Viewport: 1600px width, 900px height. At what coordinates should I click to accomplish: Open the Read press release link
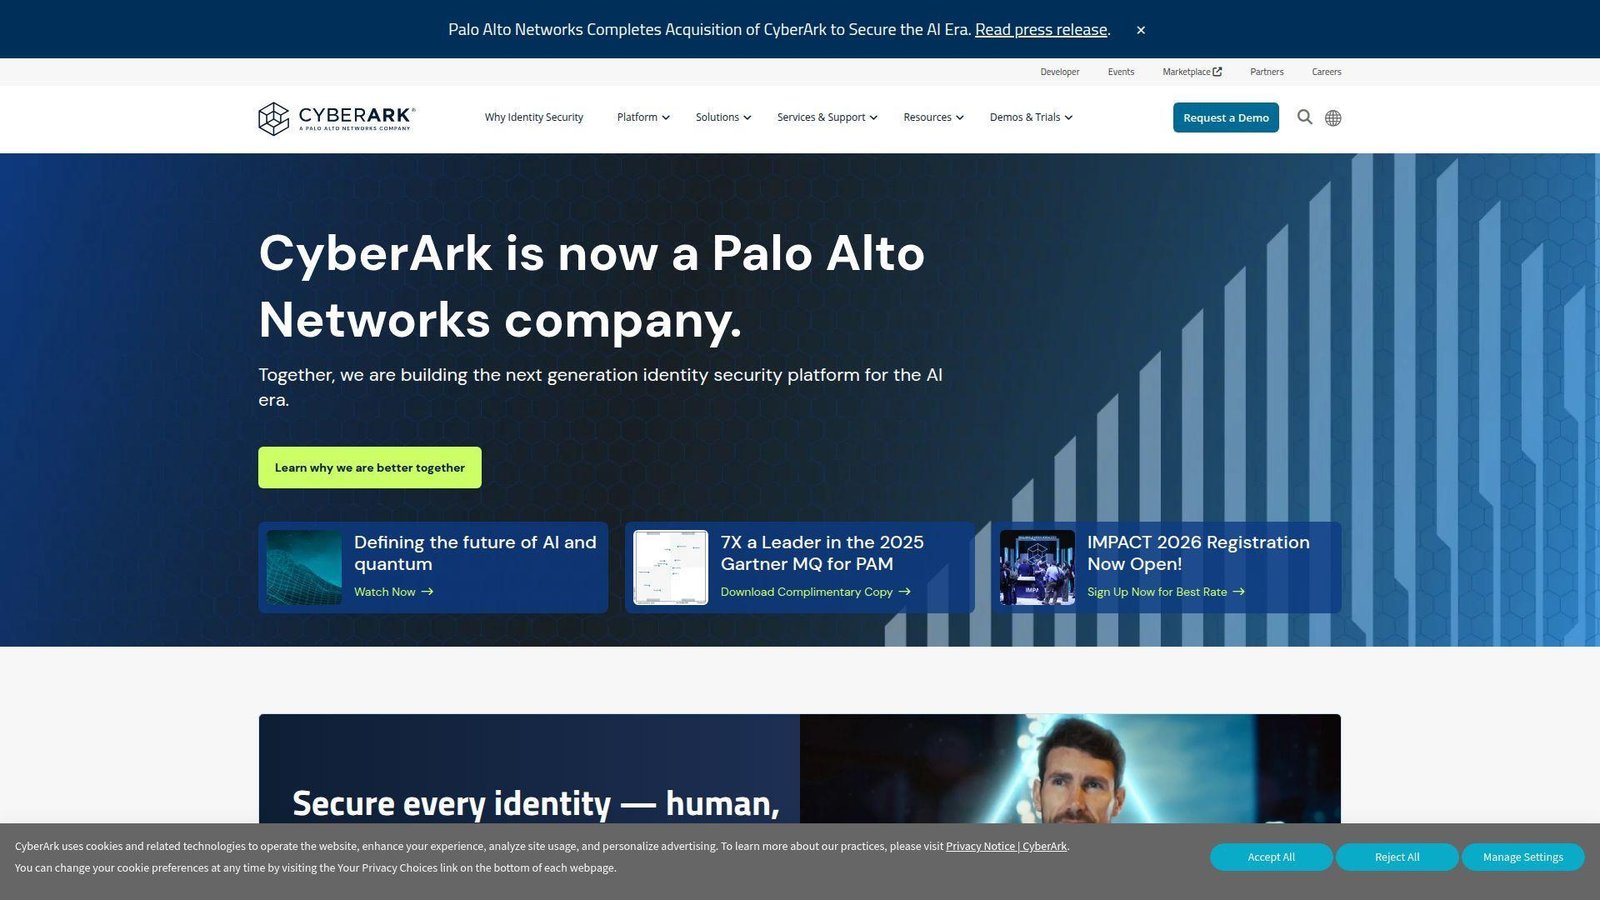pyautogui.click(x=1041, y=30)
